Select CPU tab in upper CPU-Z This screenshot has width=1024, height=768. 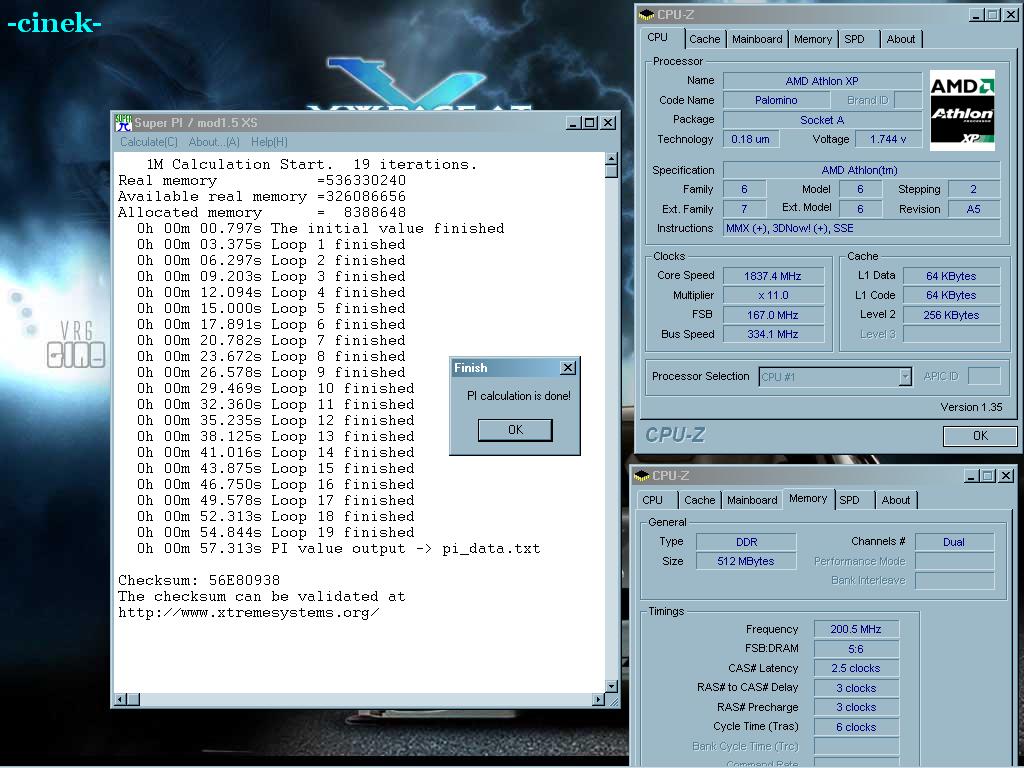pos(658,37)
